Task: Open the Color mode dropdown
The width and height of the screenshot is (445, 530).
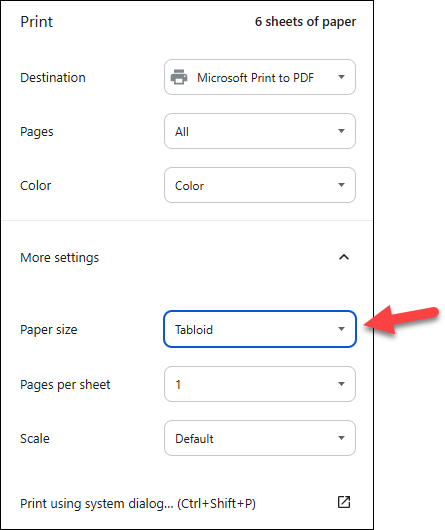Action: tap(260, 185)
